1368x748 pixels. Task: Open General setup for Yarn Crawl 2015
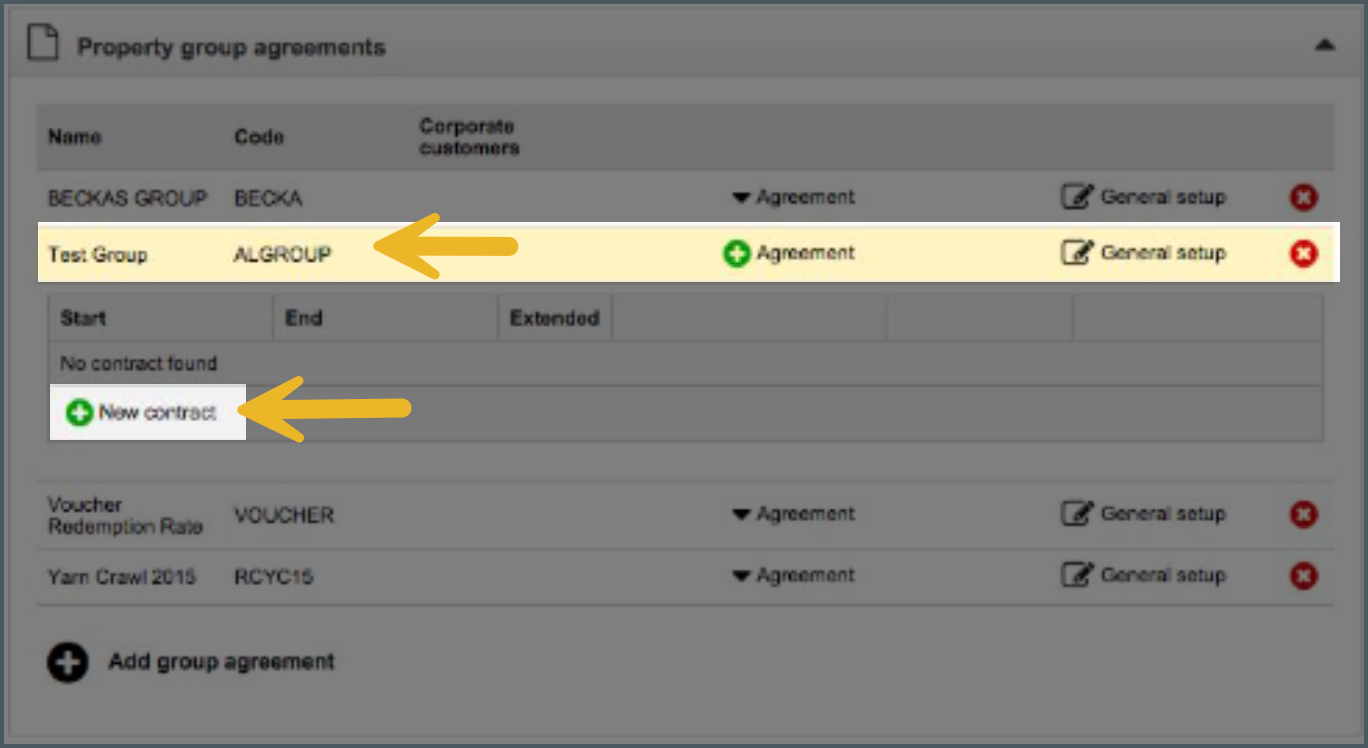(1143, 576)
